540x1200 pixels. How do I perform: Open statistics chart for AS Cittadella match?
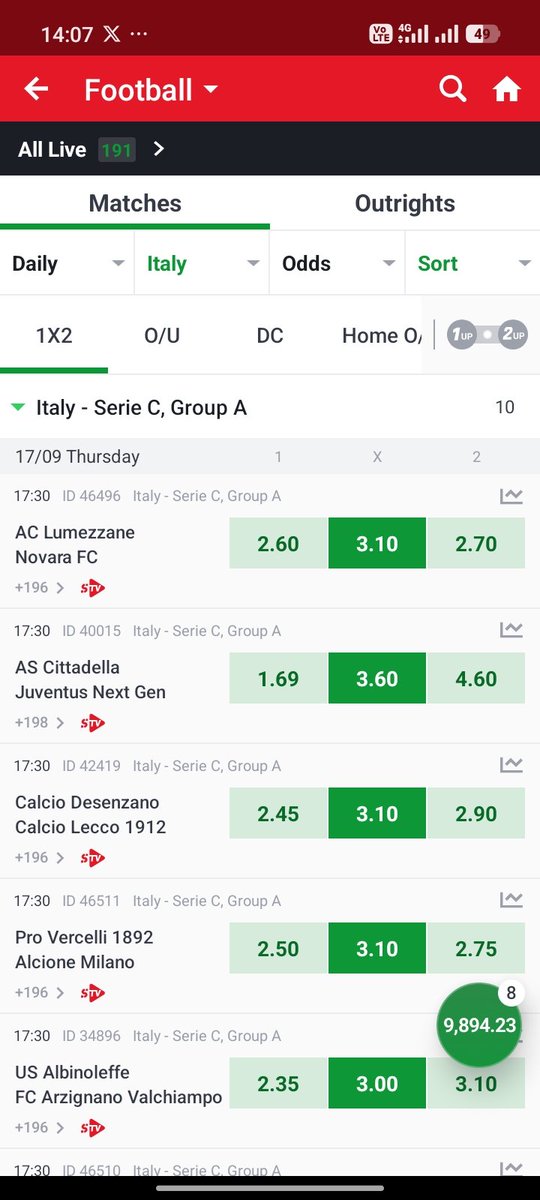coord(511,631)
